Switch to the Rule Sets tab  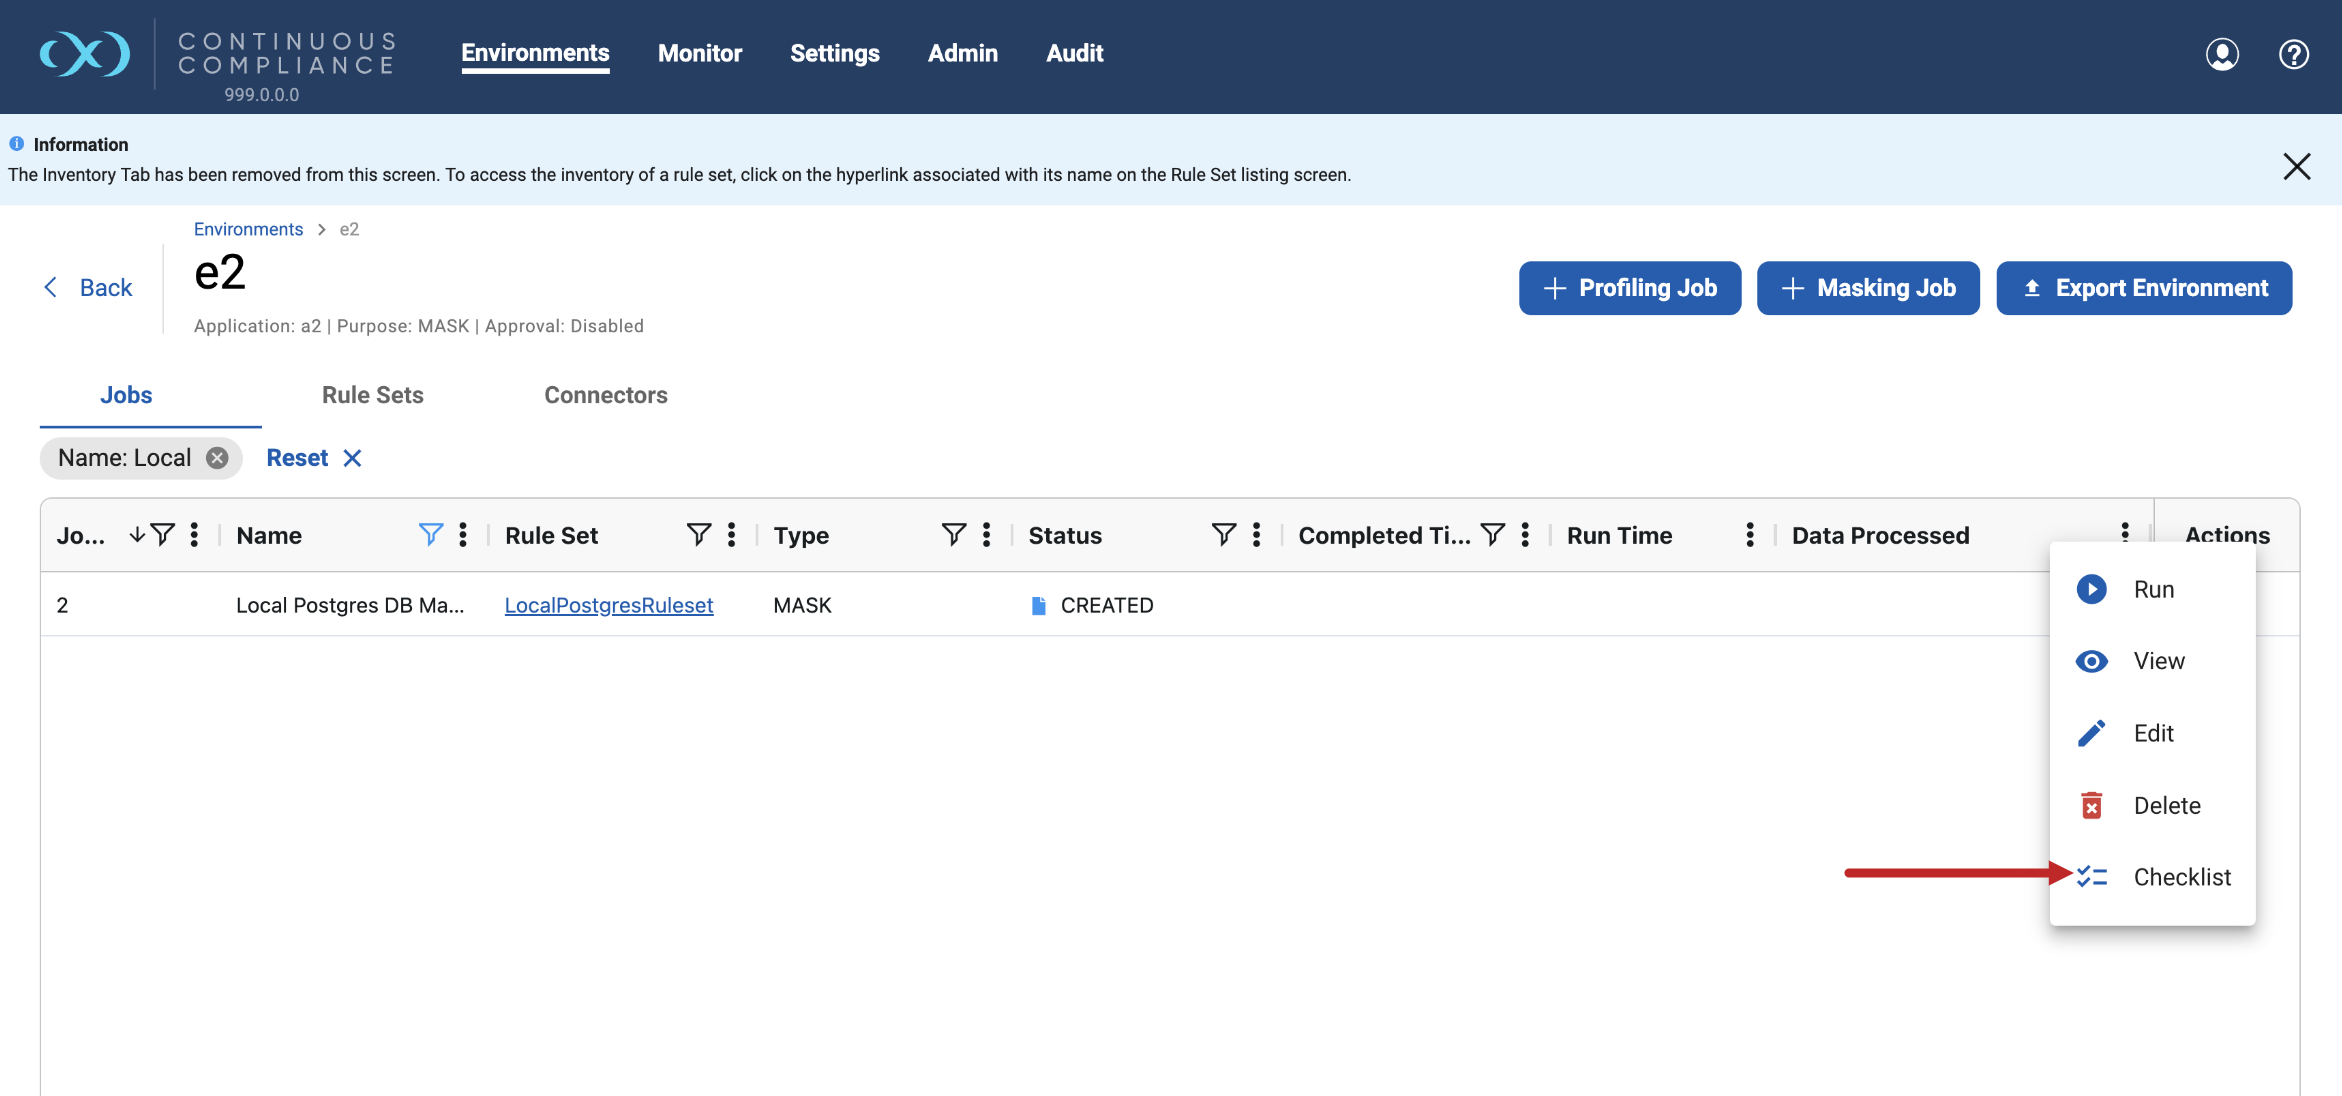coord(372,395)
